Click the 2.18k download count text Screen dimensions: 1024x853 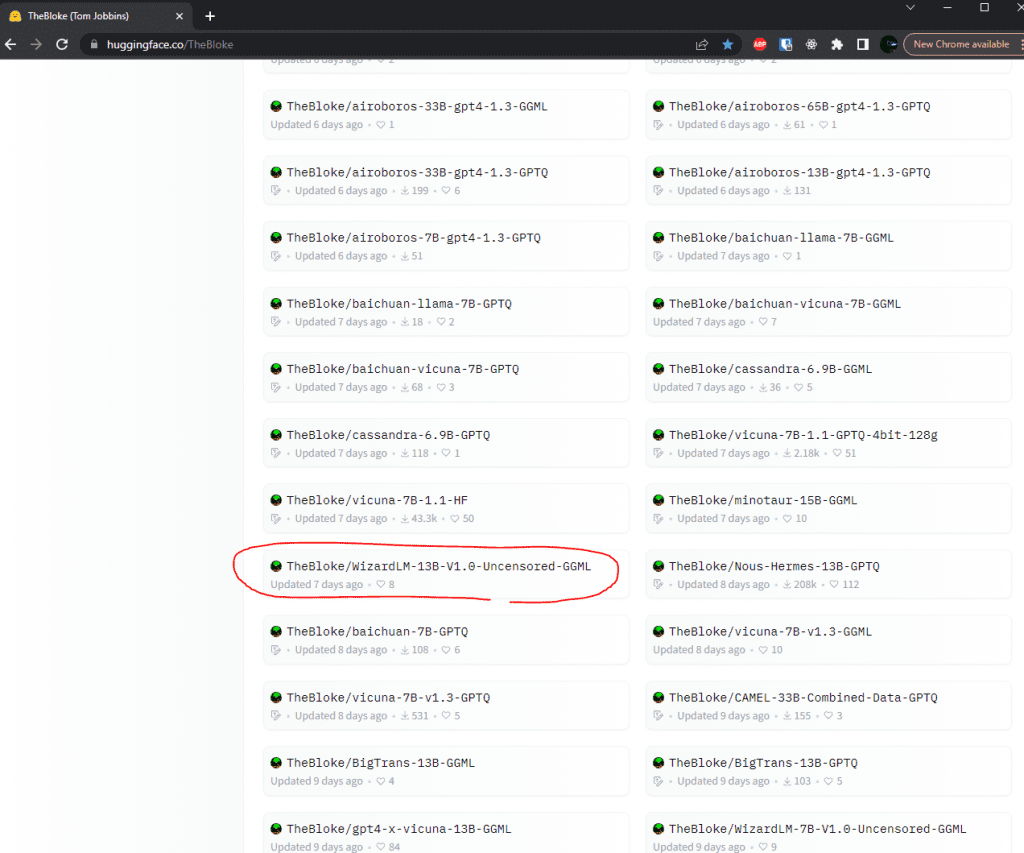807,453
